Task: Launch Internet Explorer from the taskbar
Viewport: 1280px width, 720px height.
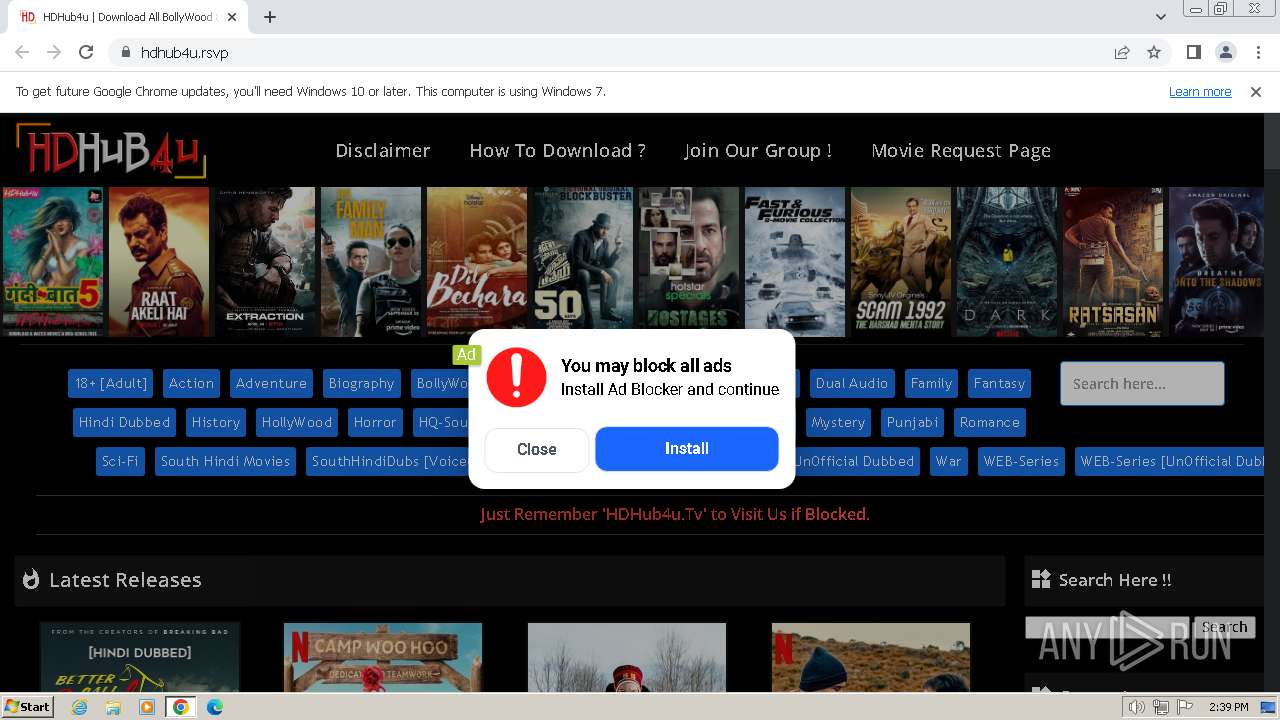Action: pyautogui.click(x=80, y=707)
